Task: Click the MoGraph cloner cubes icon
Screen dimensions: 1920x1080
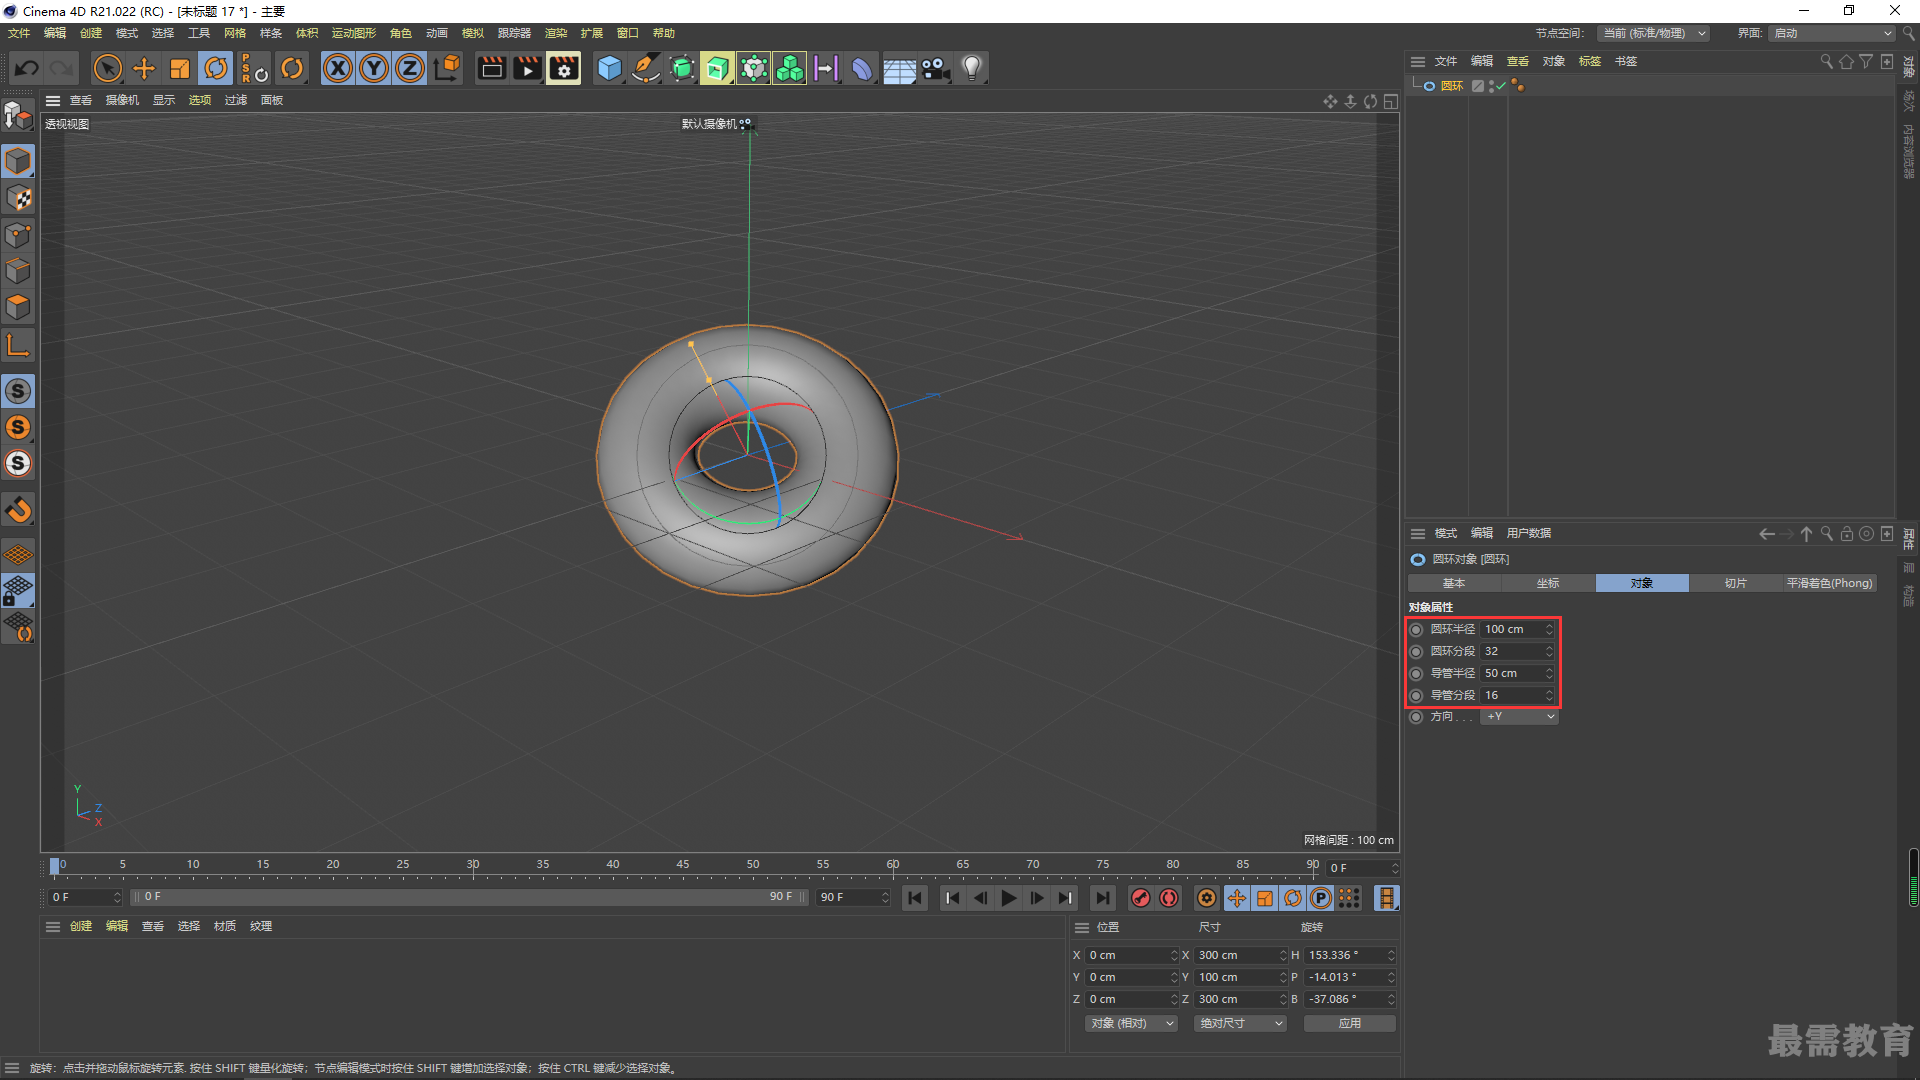Action: 790,68
